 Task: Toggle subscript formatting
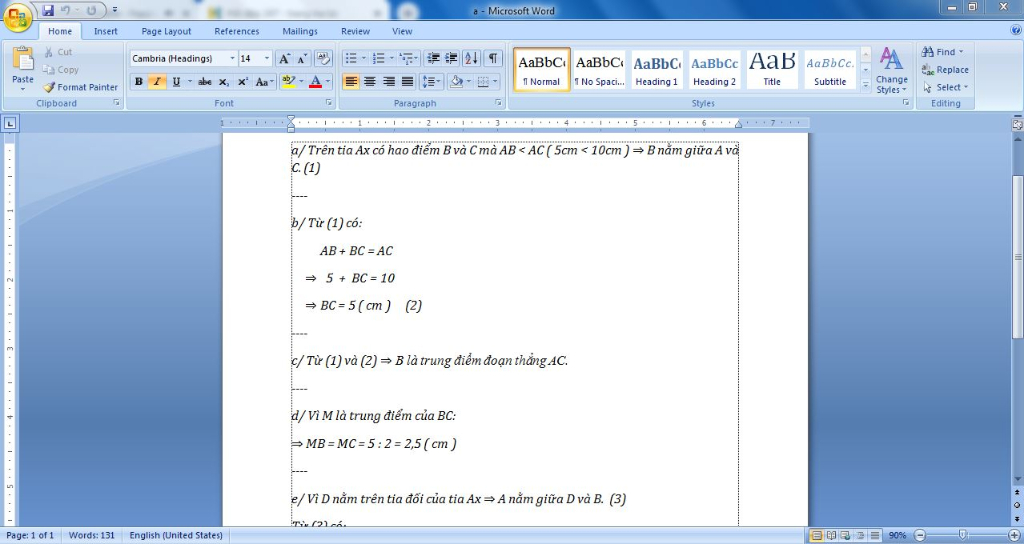pos(223,82)
